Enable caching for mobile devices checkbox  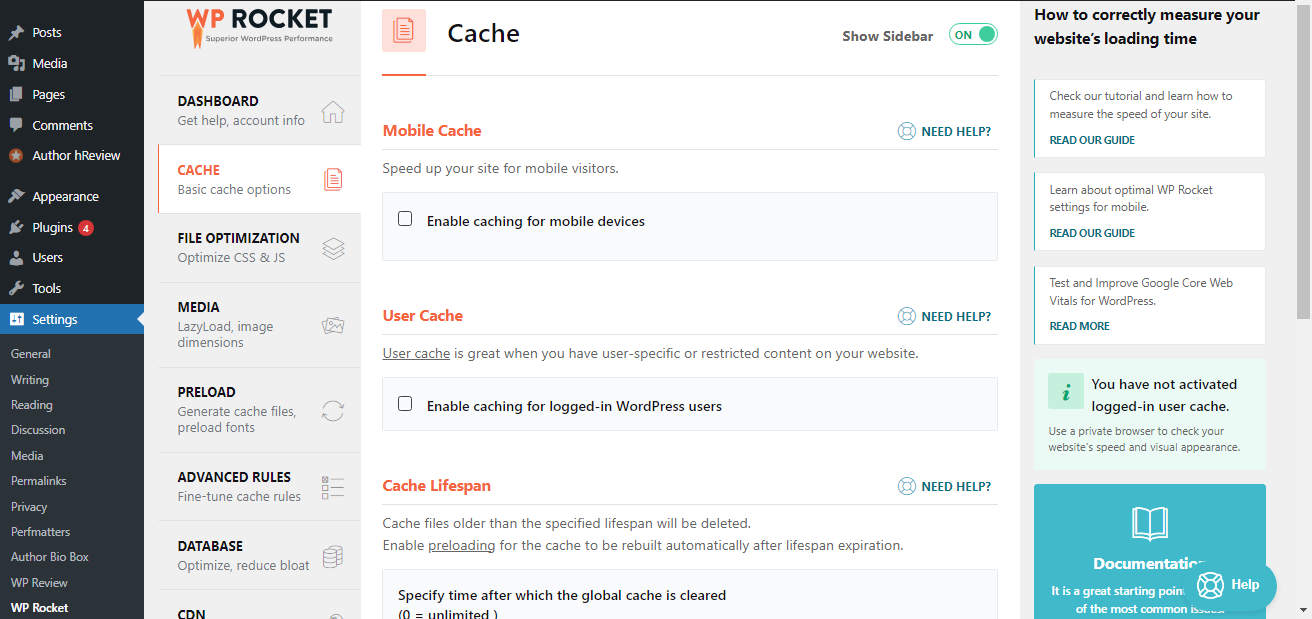[405, 219]
